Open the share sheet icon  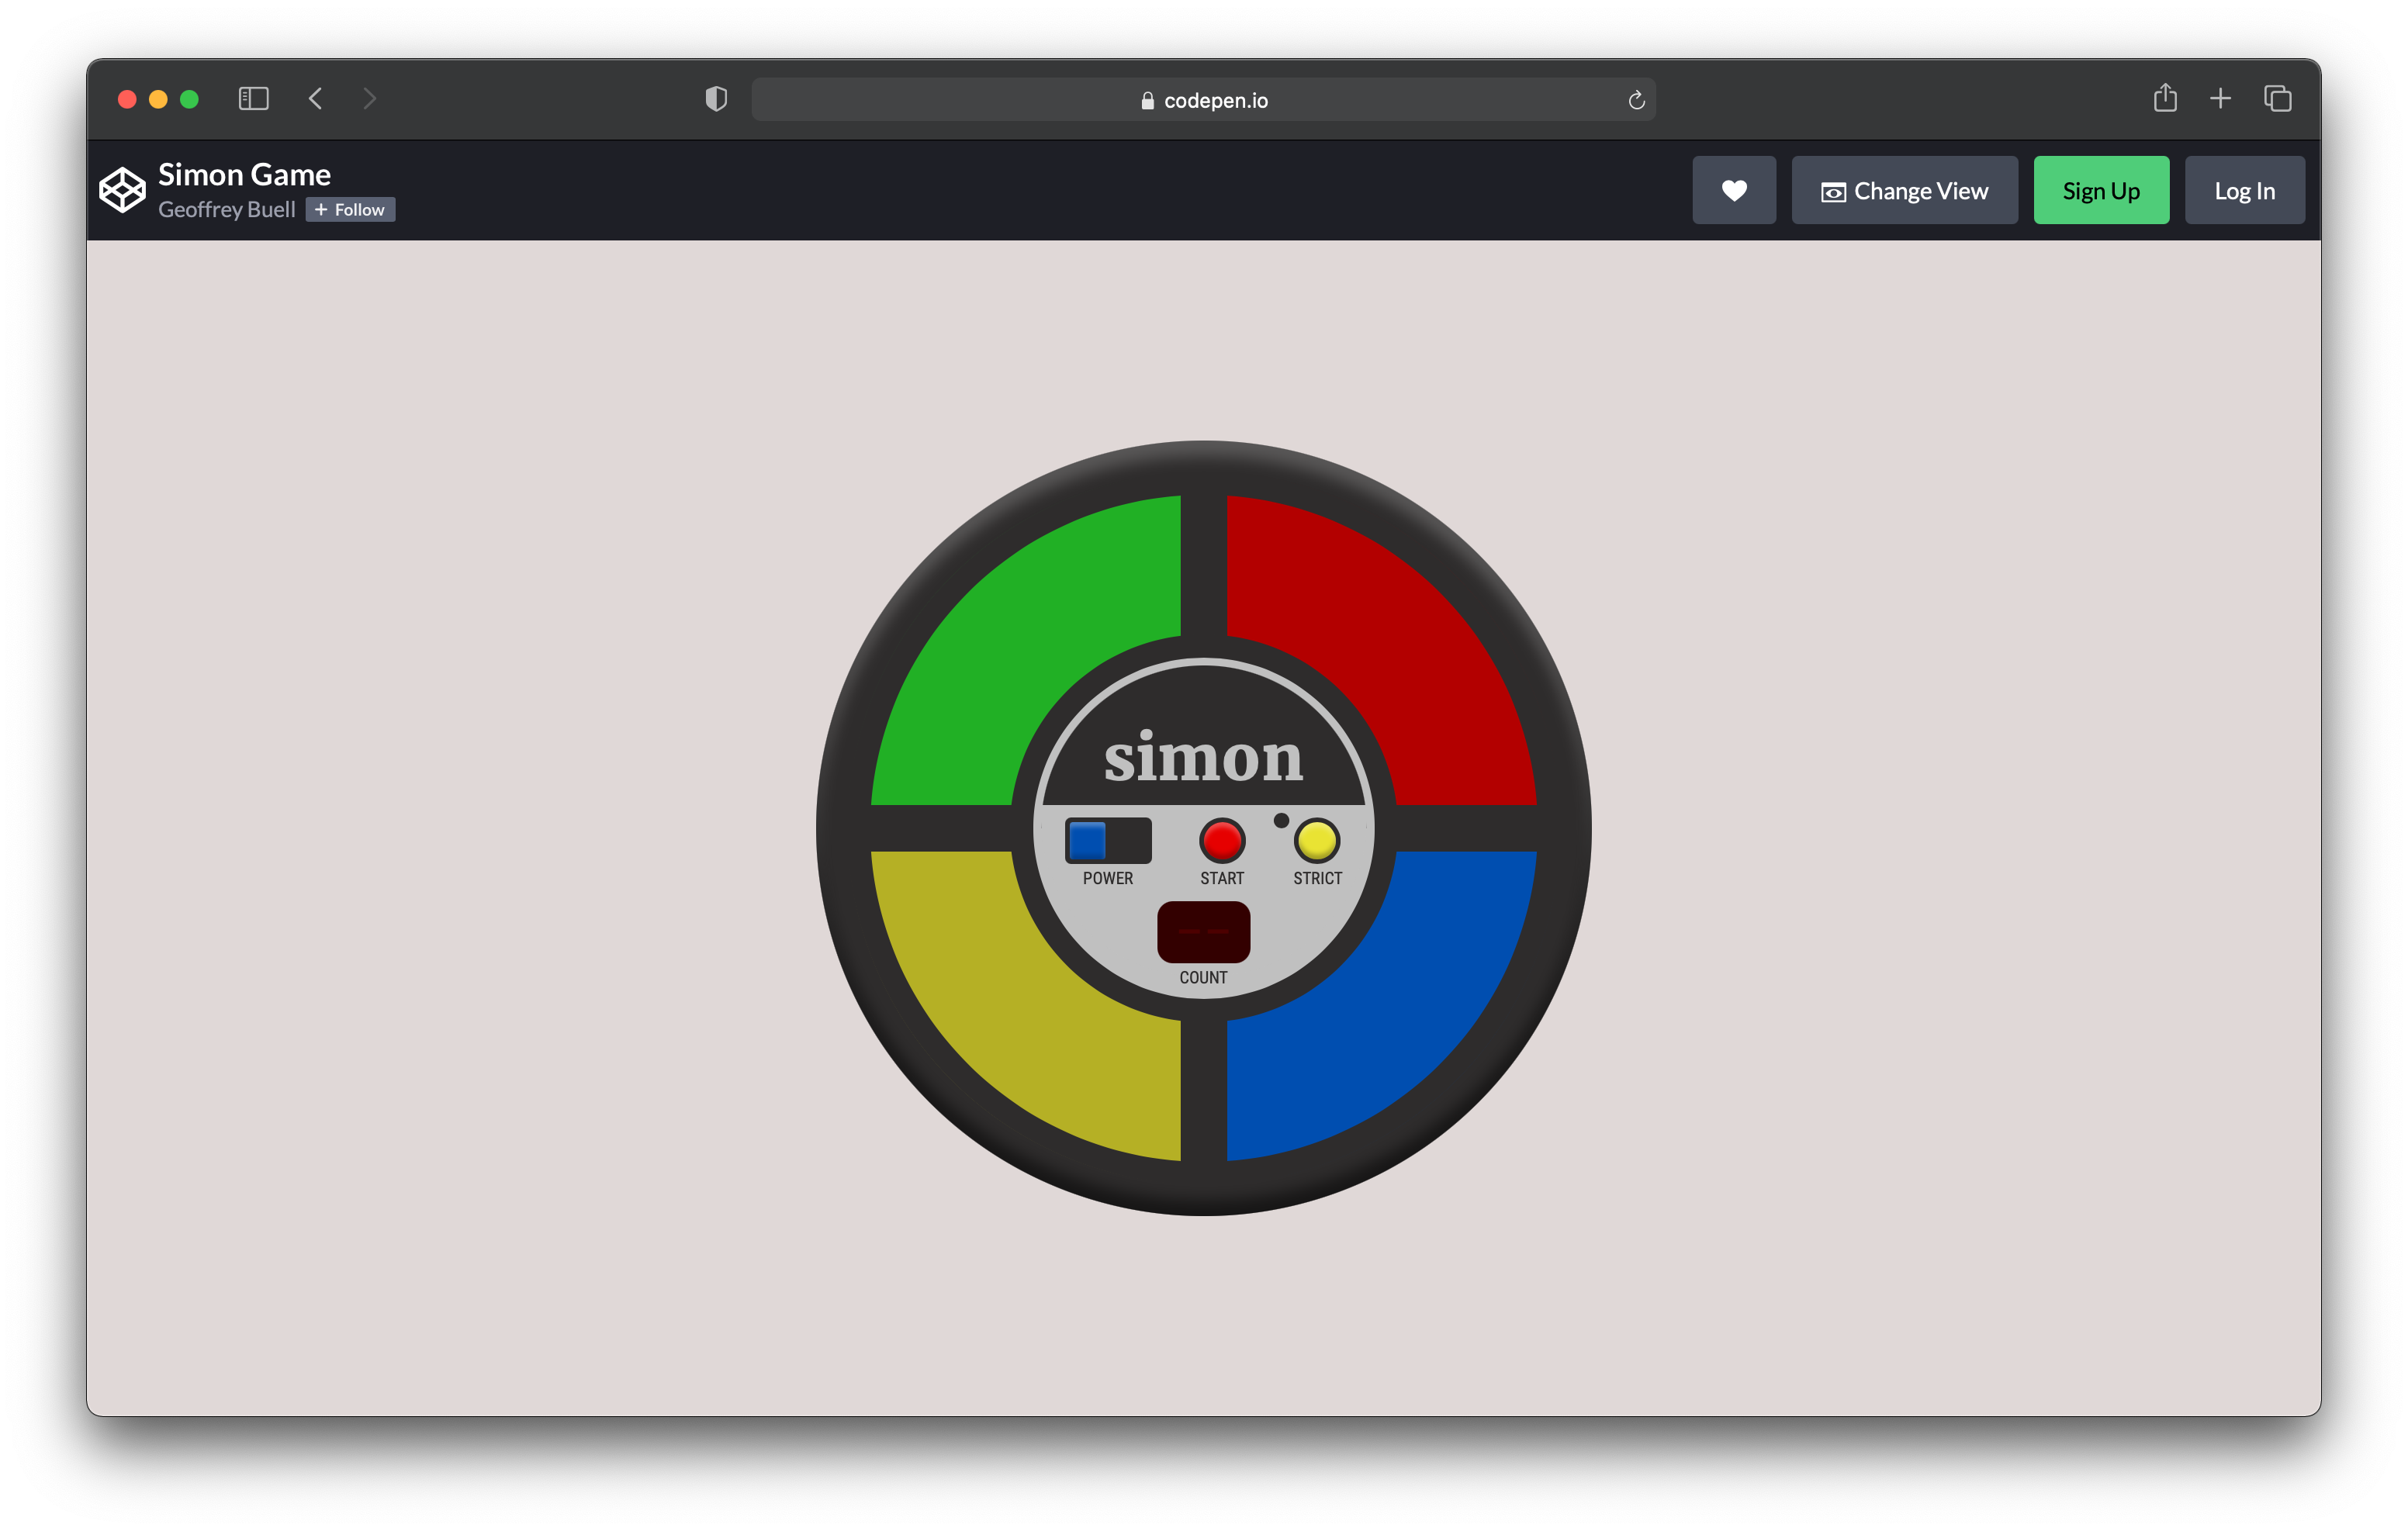tap(2164, 98)
